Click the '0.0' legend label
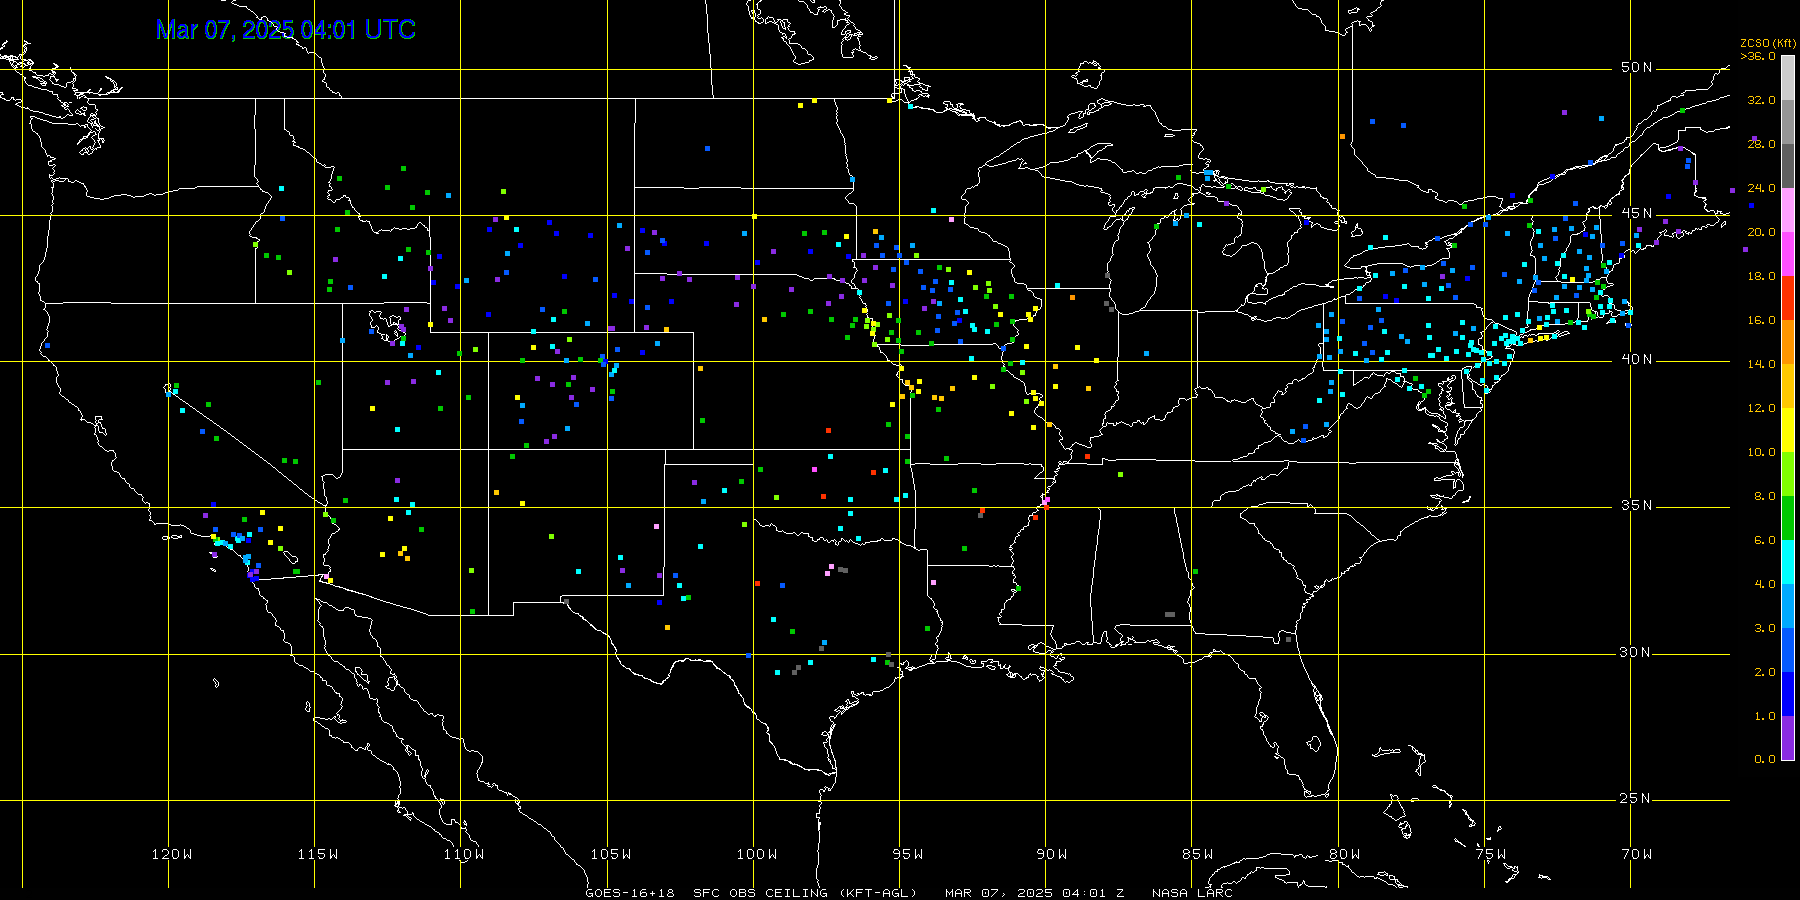The width and height of the screenshot is (1800, 900). tap(1765, 759)
